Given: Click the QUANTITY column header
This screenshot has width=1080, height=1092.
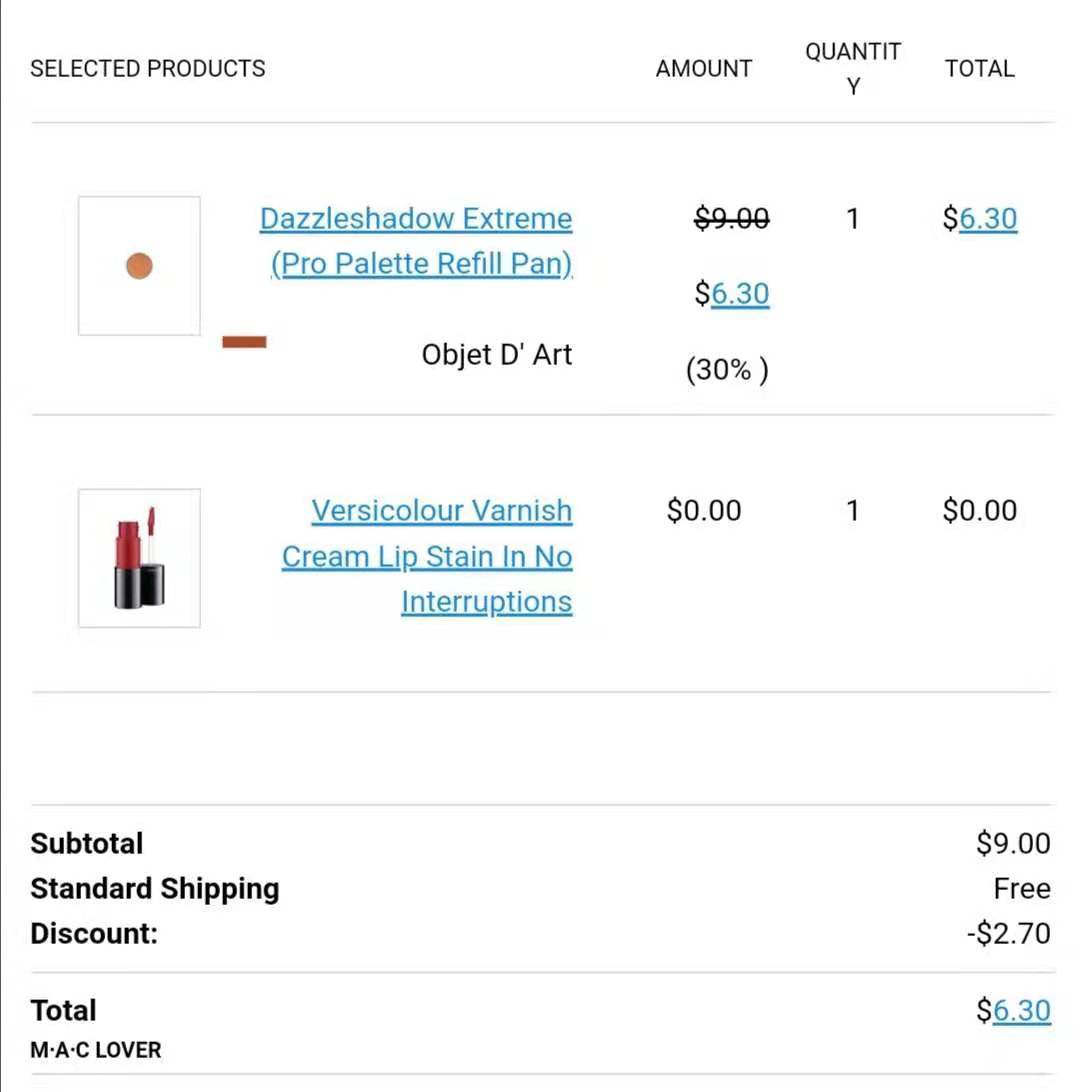Looking at the screenshot, I should (x=853, y=68).
